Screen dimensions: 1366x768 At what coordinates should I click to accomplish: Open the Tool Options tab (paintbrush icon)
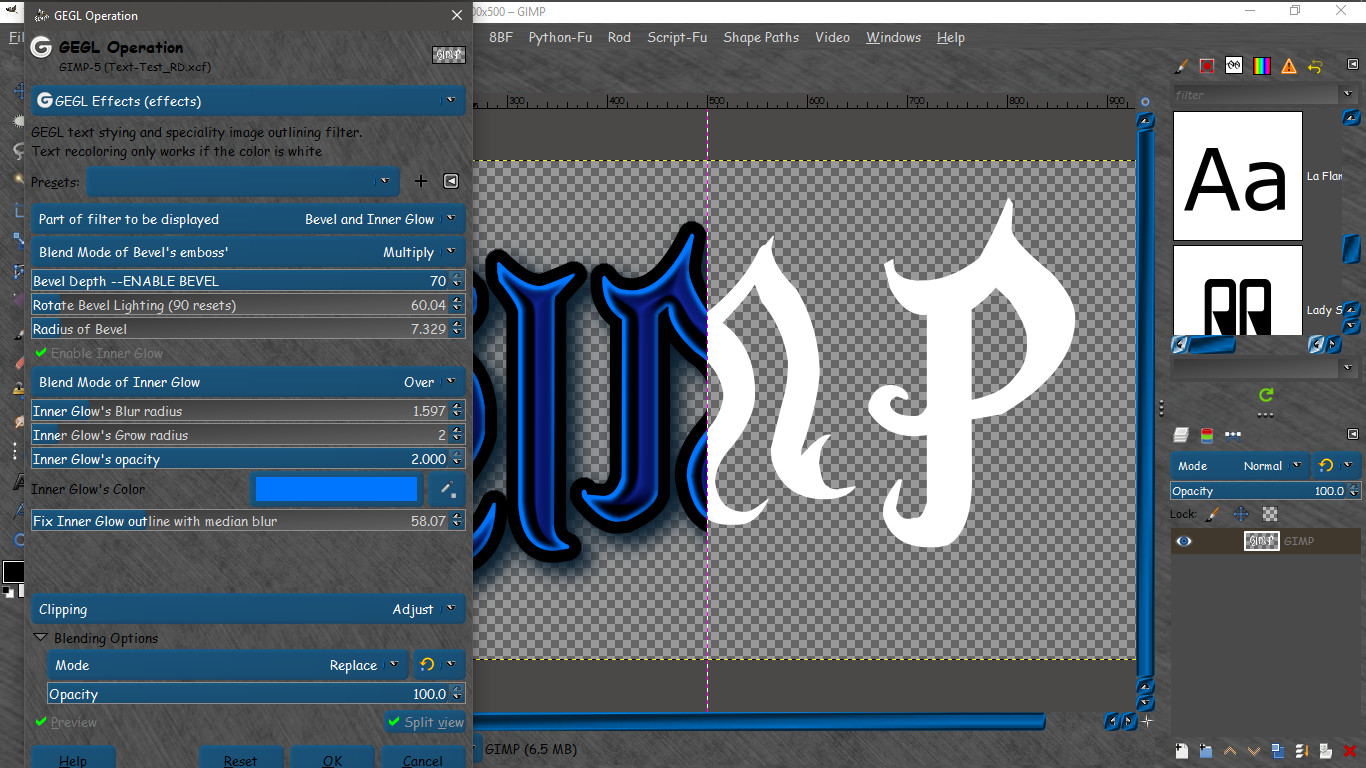(x=1181, y=66)
